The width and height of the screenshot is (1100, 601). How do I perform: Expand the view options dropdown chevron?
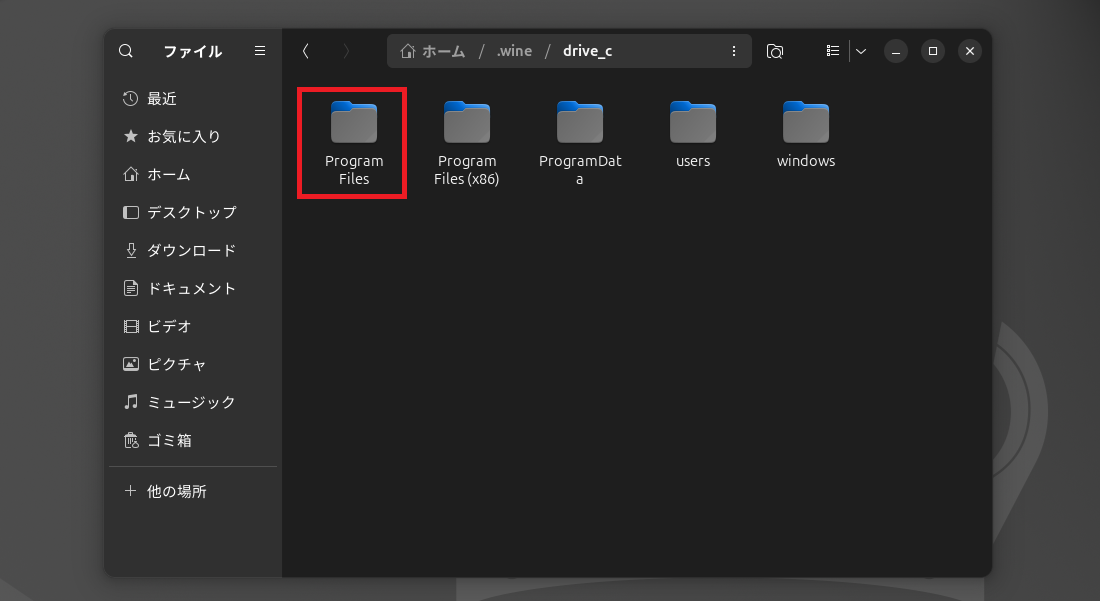click(x=860, y=51)
